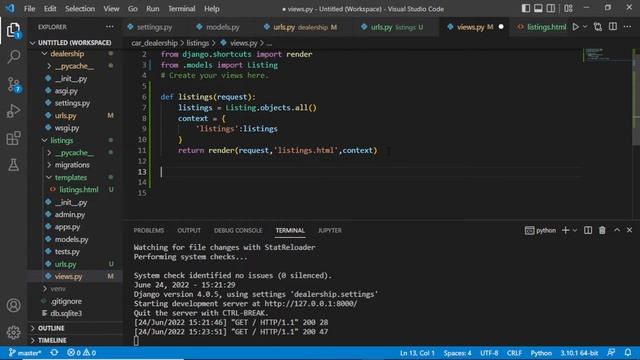Click the sync changes icon in status bar
Viewport: 640px width, 360px height.
point(54,353)
